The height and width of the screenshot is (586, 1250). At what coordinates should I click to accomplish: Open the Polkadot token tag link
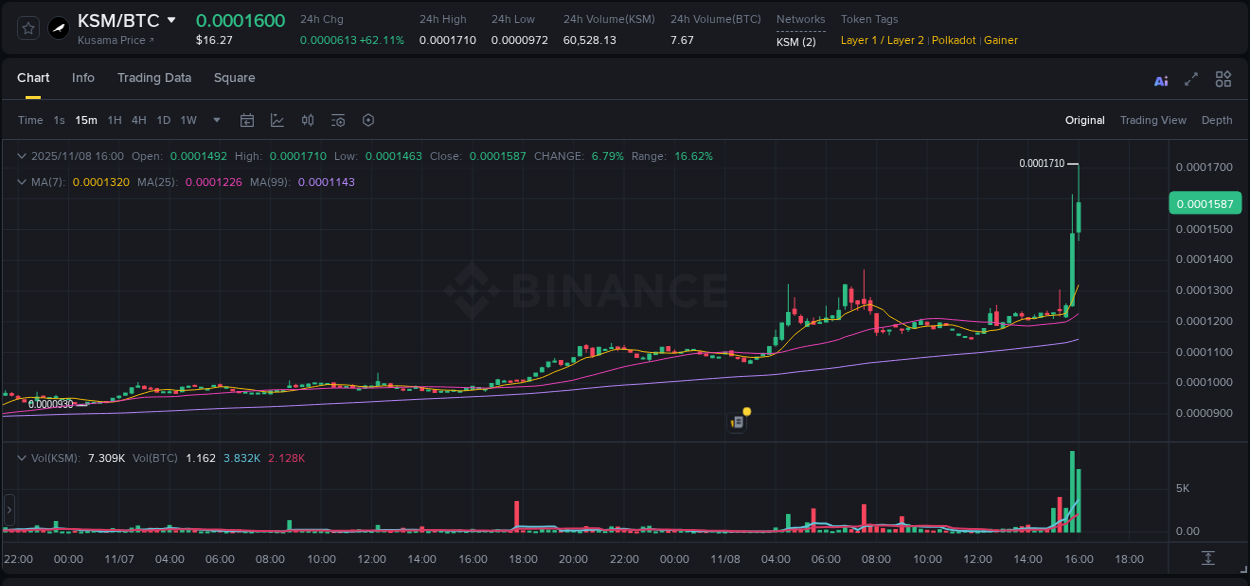point(953,40)
